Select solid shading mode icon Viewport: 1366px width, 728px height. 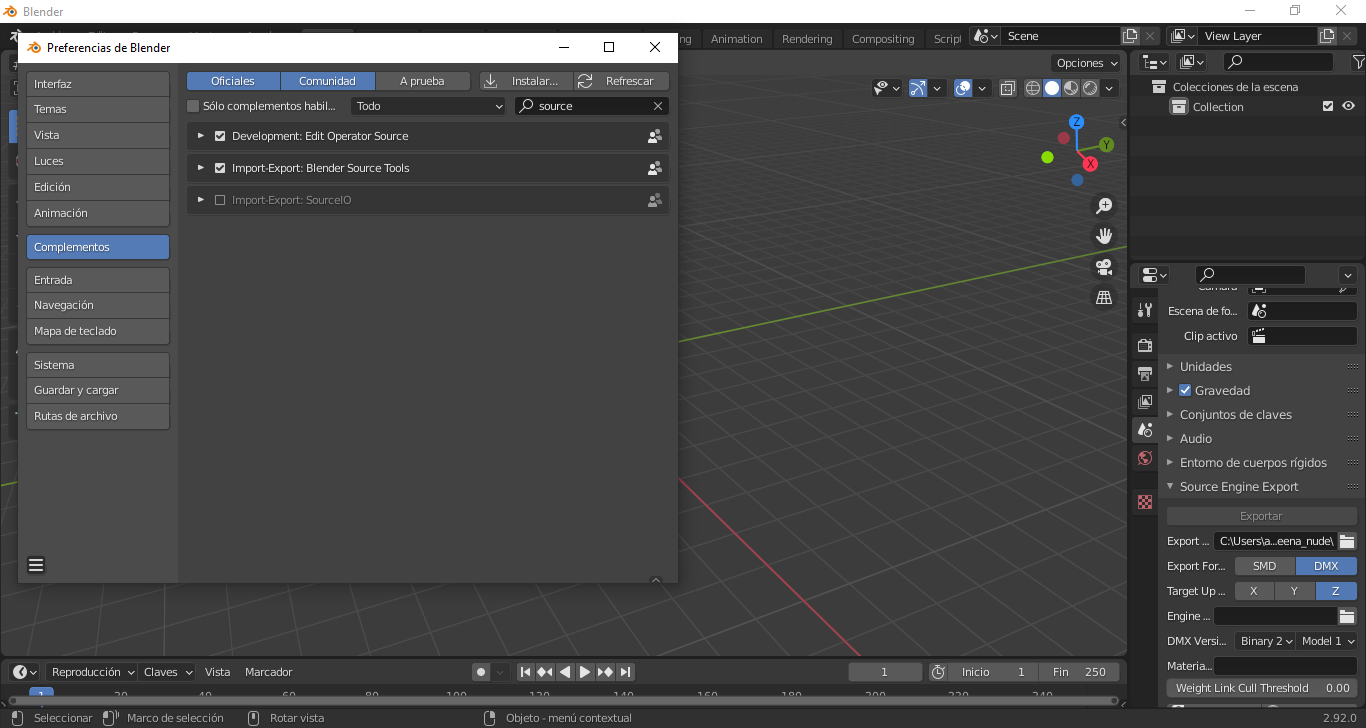coord(1052,88)
